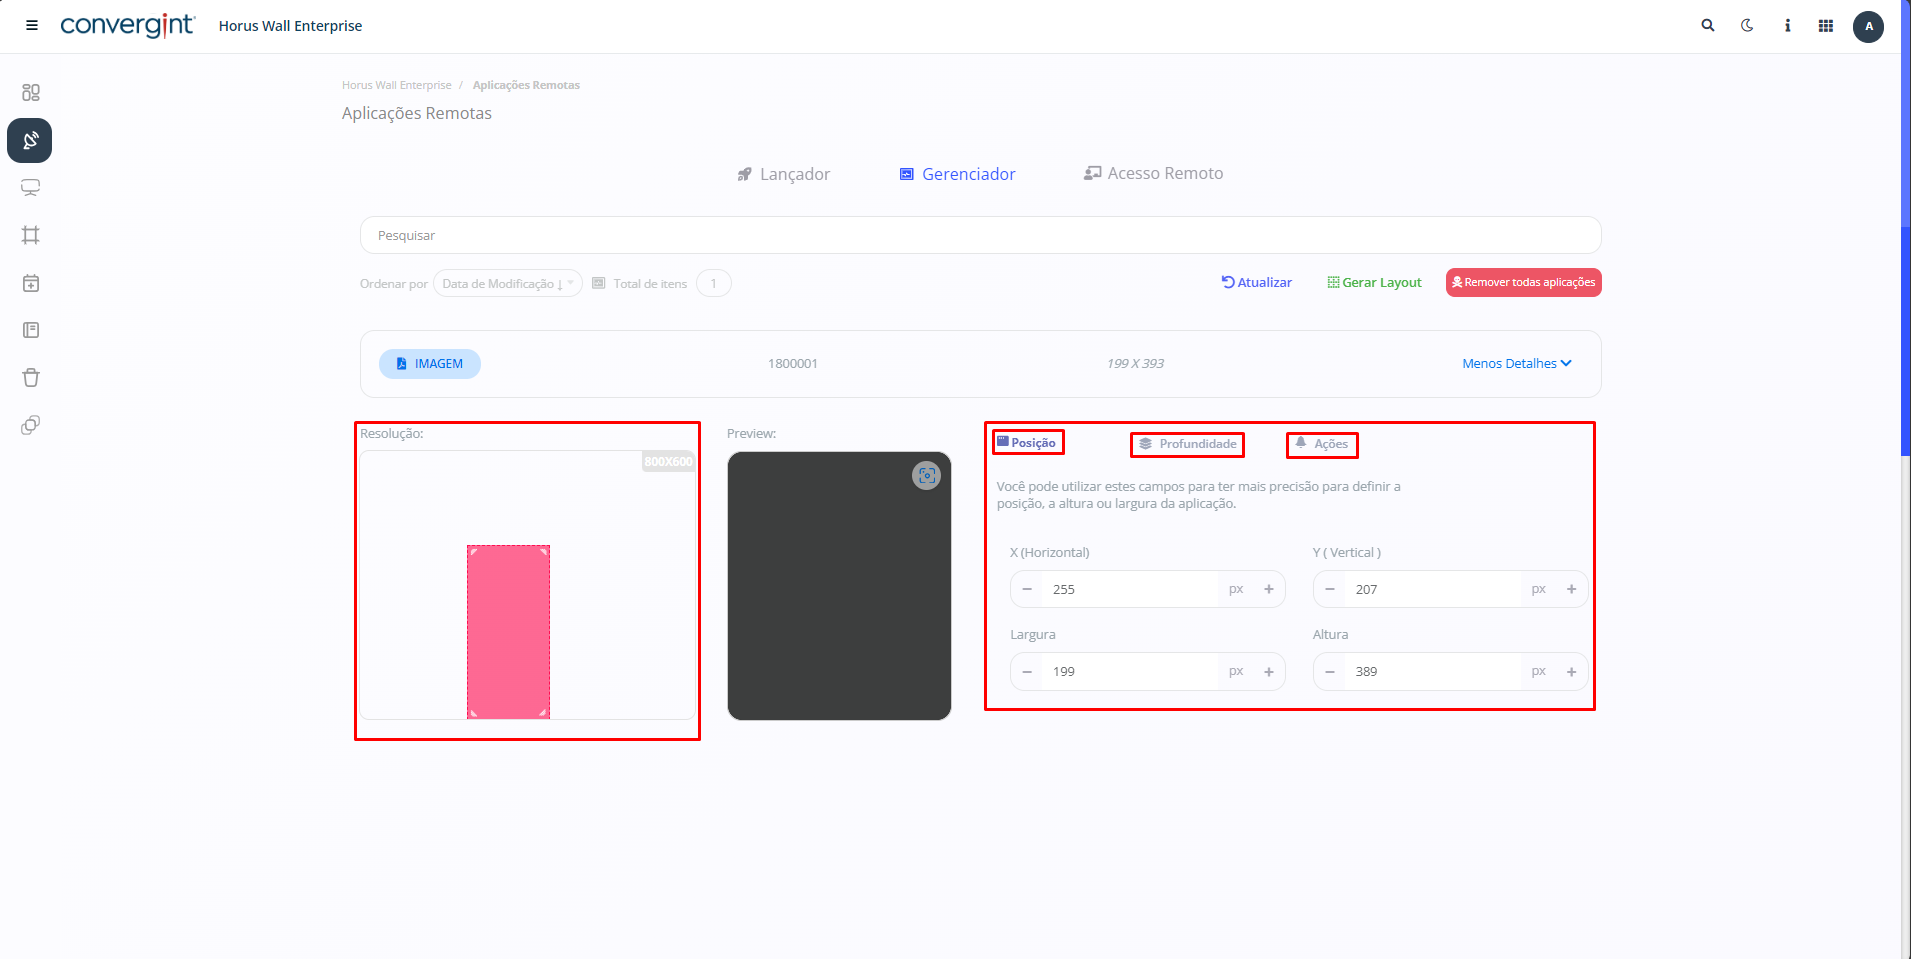The height and width of the screenshot is (959, 1911).
Task: Open the Ações tab
Action: 1322,444
